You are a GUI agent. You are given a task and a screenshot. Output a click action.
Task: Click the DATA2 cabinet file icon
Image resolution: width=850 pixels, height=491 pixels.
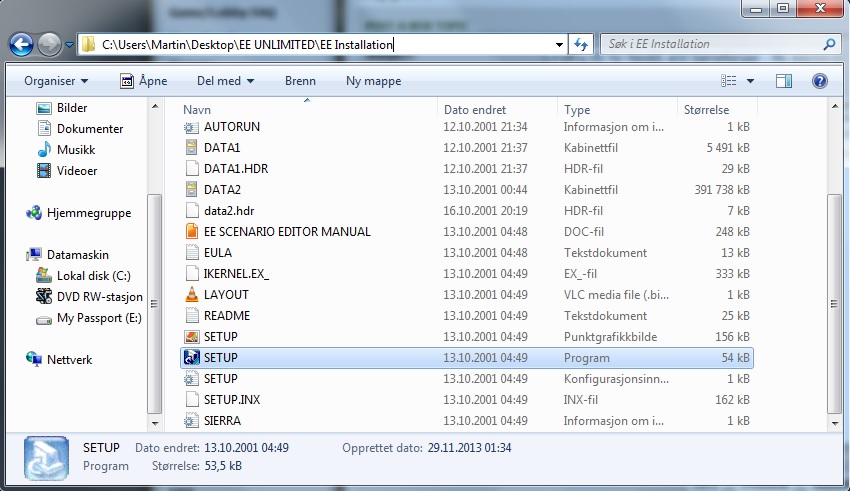click(x=193, y=190)
